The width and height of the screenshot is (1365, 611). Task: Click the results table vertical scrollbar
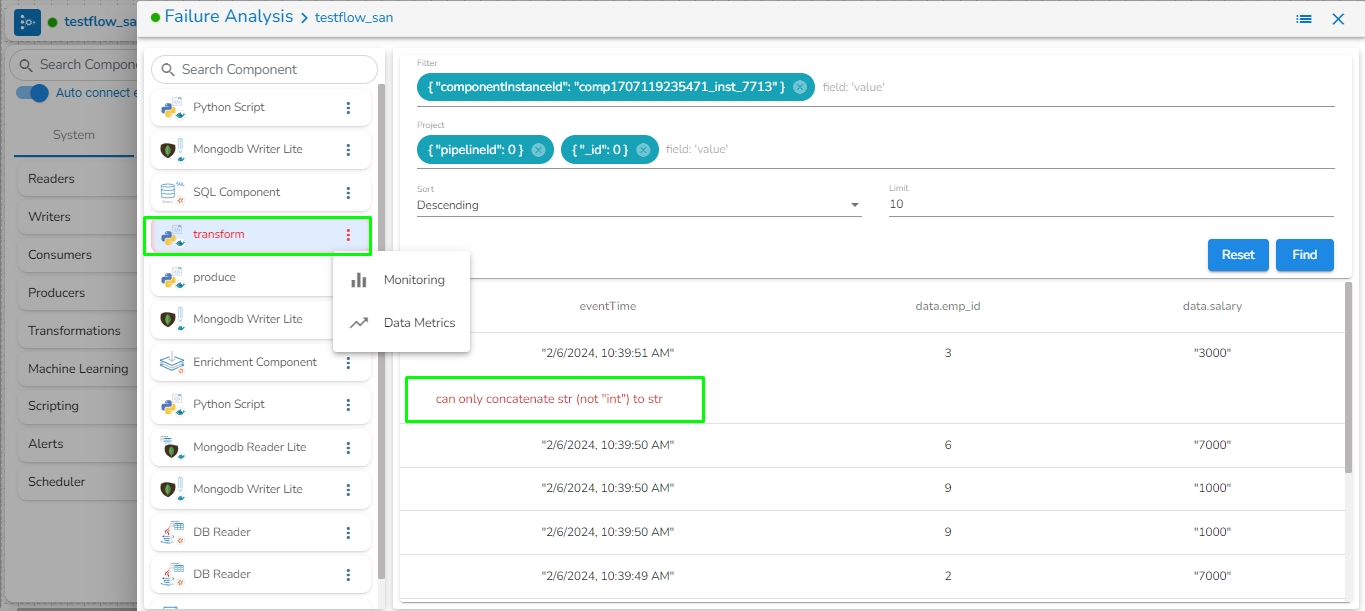click(x=1350, y=380)
